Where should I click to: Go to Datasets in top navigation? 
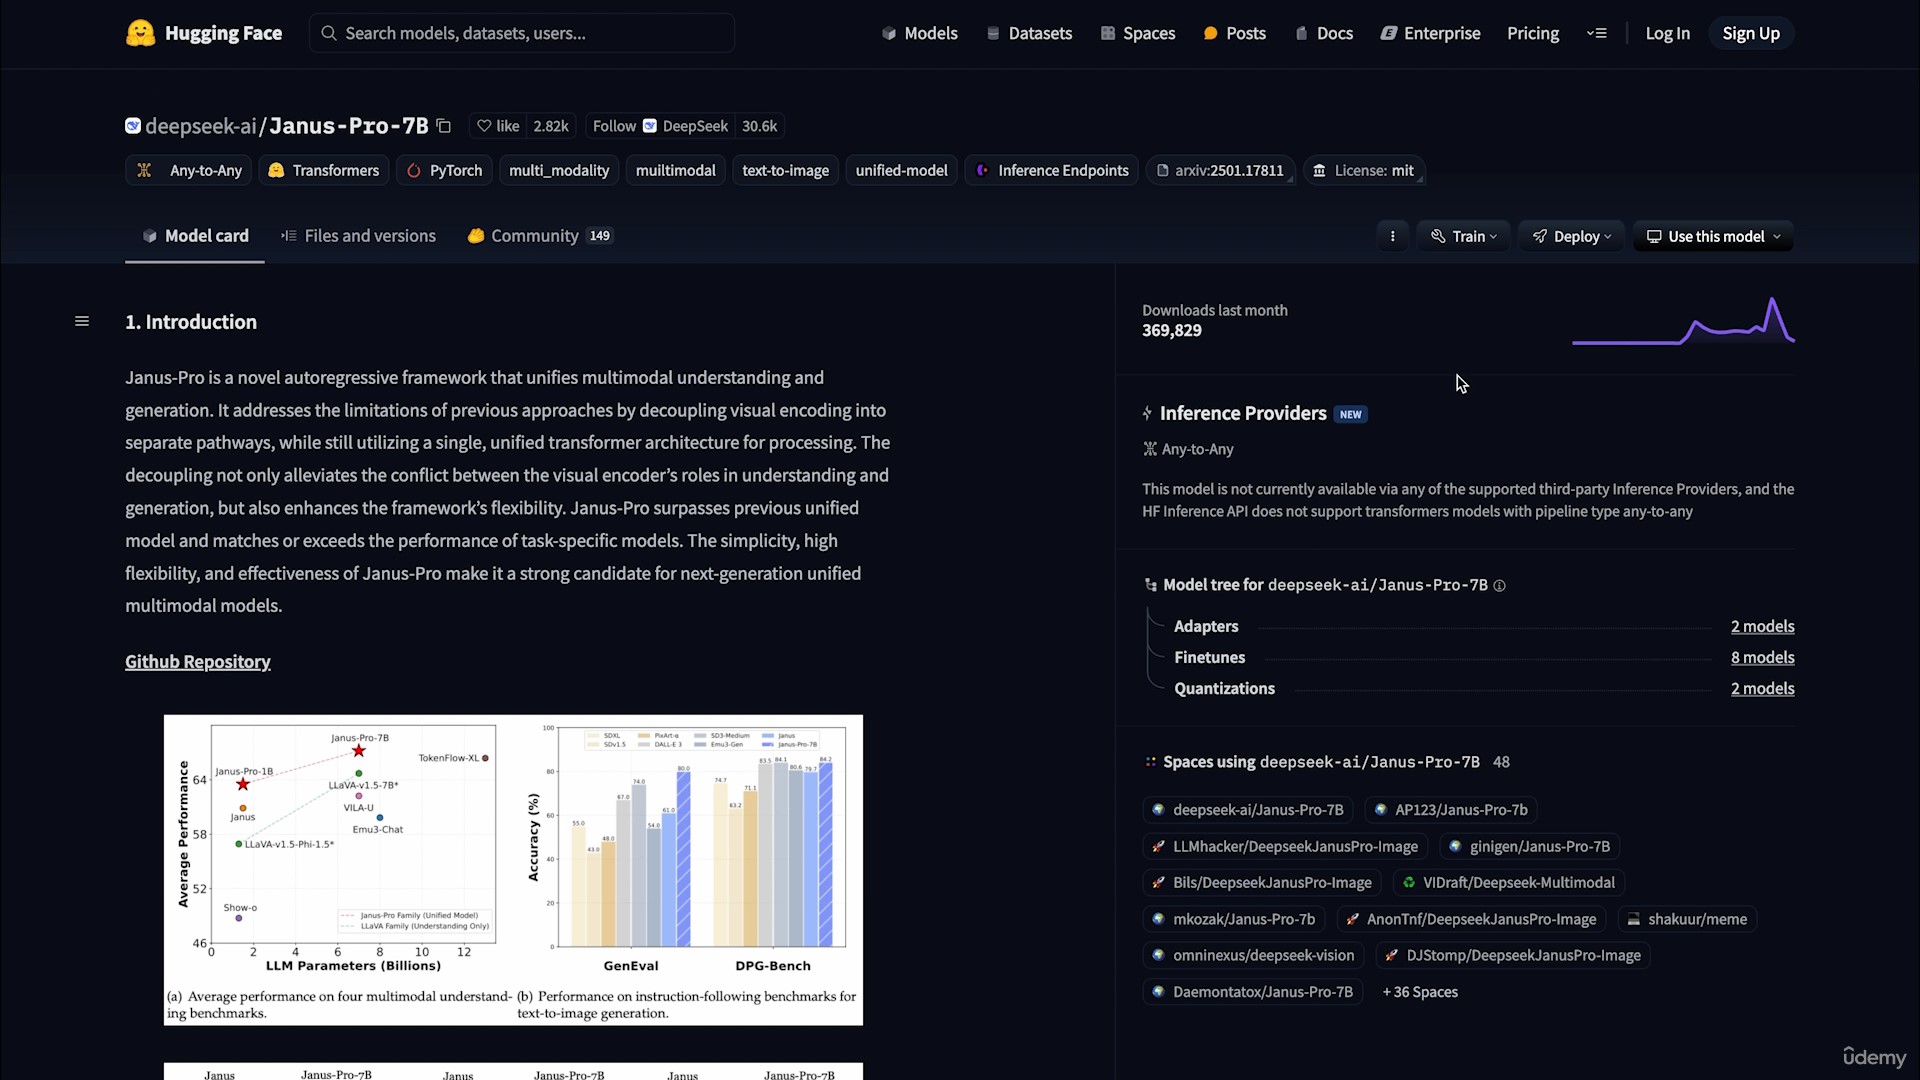click(1029, 33)
